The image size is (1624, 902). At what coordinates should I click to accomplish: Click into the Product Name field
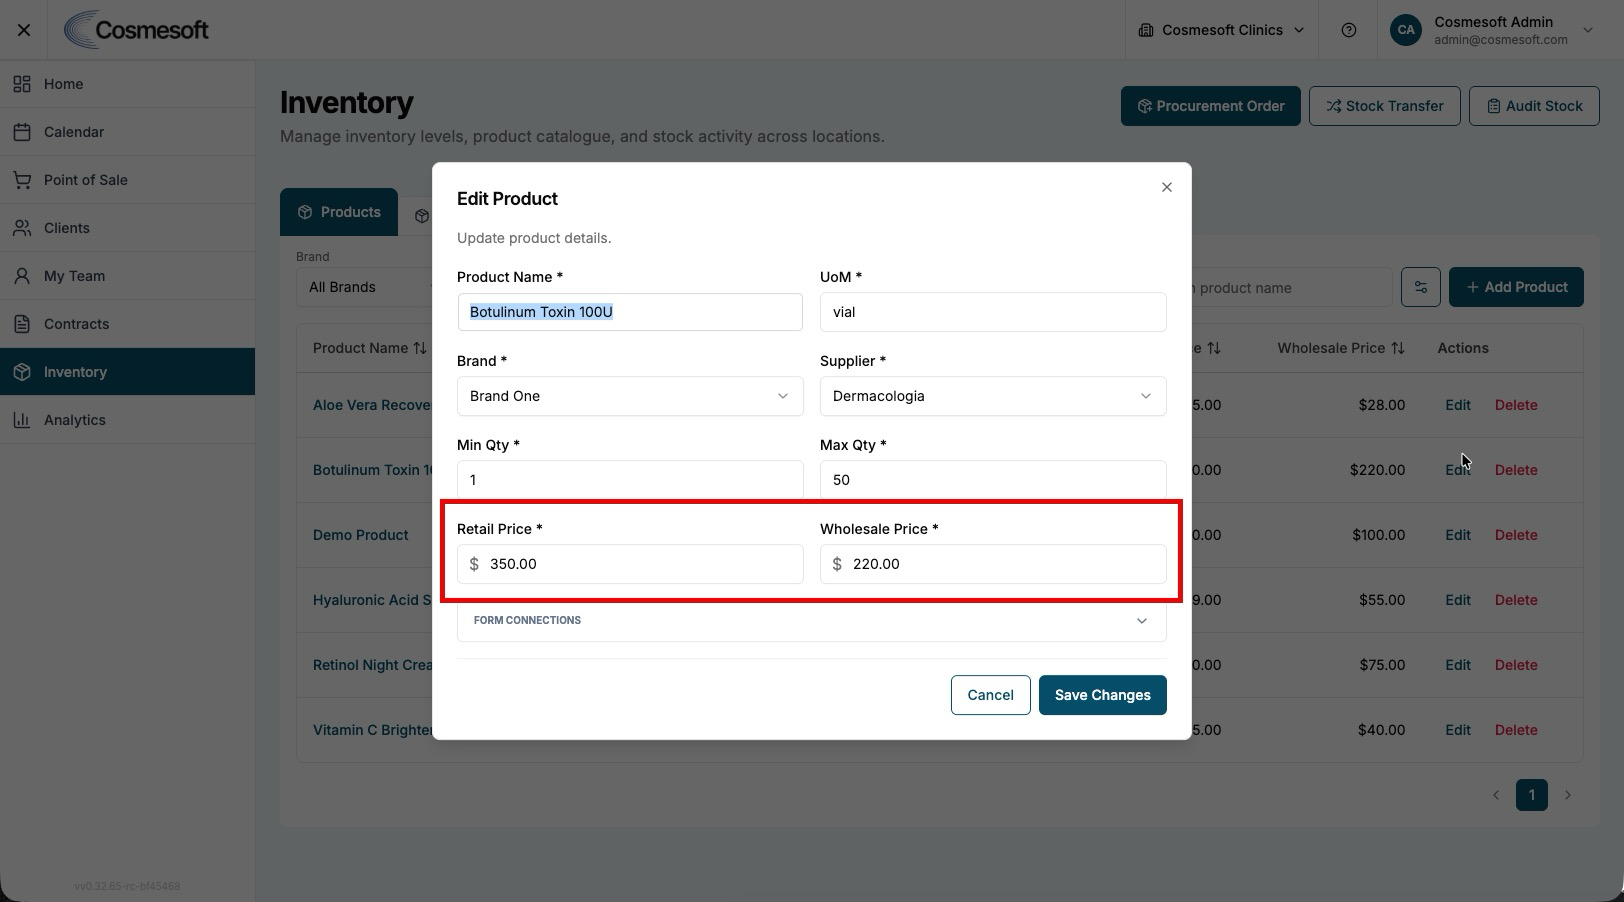coord(630,312)
